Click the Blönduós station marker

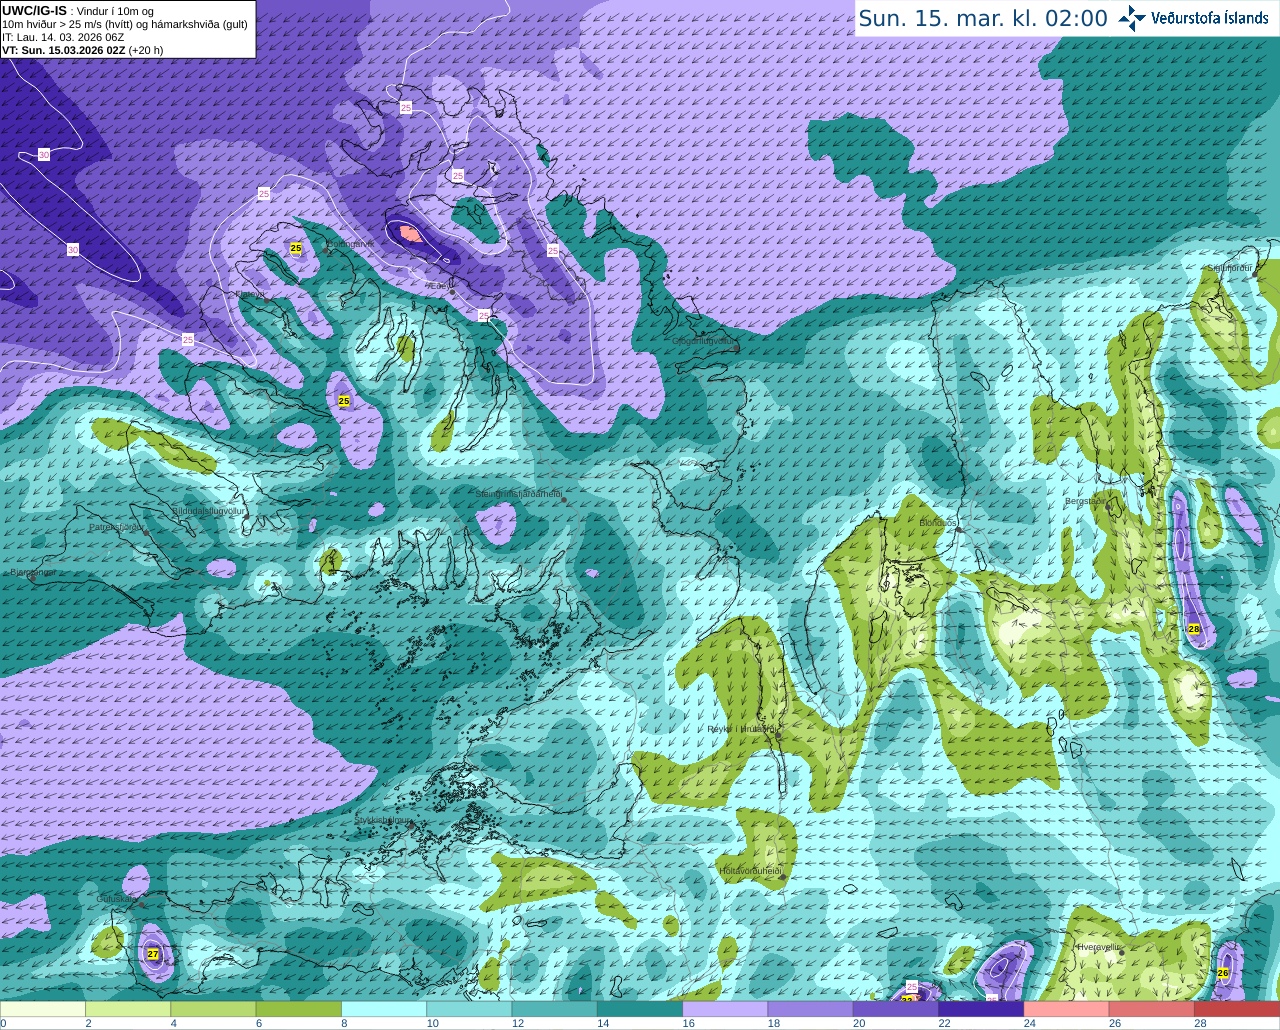(x=958, y=530)
